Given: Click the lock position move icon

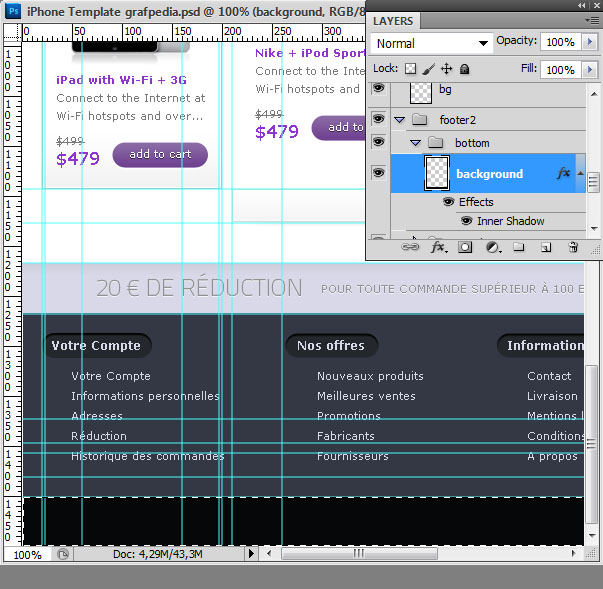Looking at the screenshot, I should 446,69.
